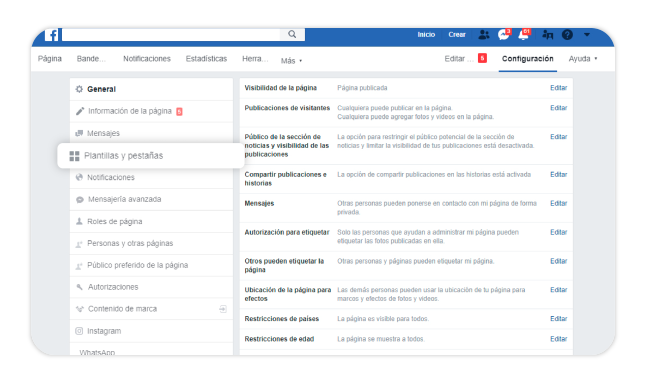Click the bubble icon for Mensajería avanzada
This screenshot has width=646, height=383.
(80, 199)
